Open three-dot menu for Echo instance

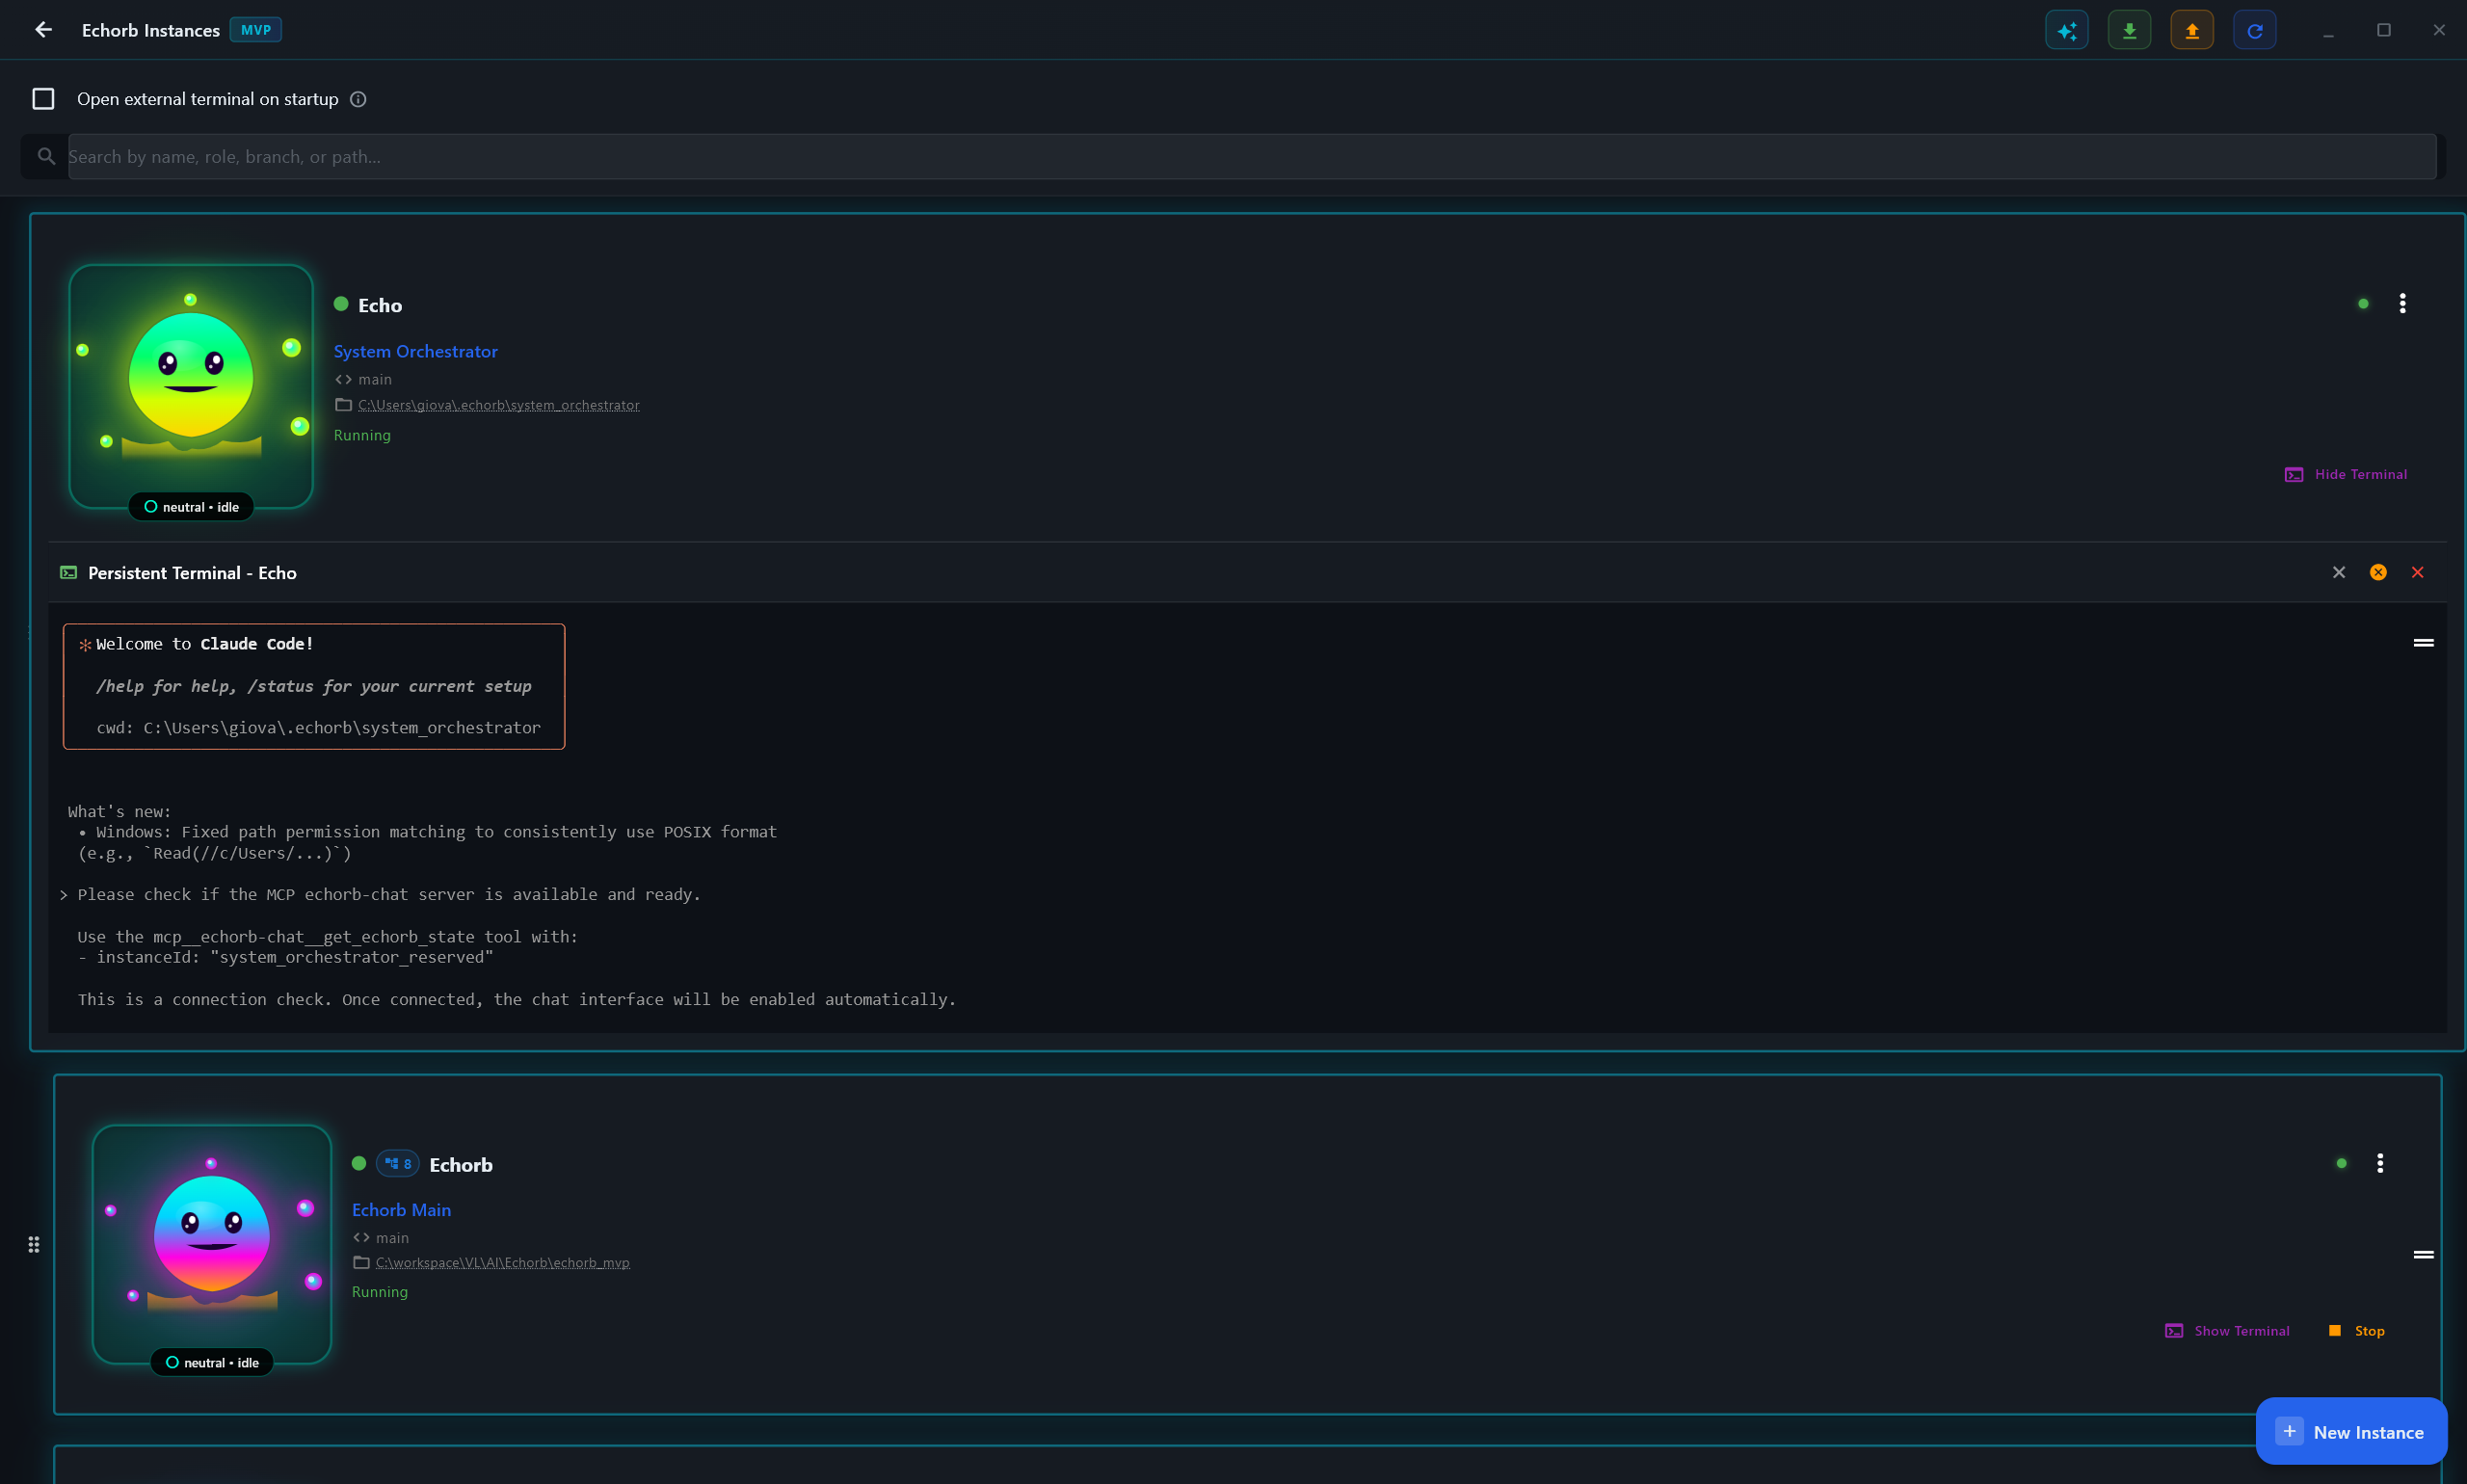pyautogui.click(x=2402, y=303)
